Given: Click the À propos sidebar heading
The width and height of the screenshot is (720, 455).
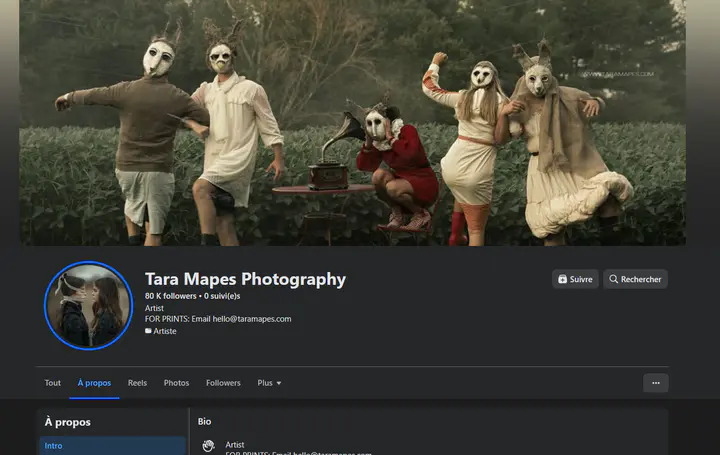Looking at the screenshot, I should pos(68,422).
